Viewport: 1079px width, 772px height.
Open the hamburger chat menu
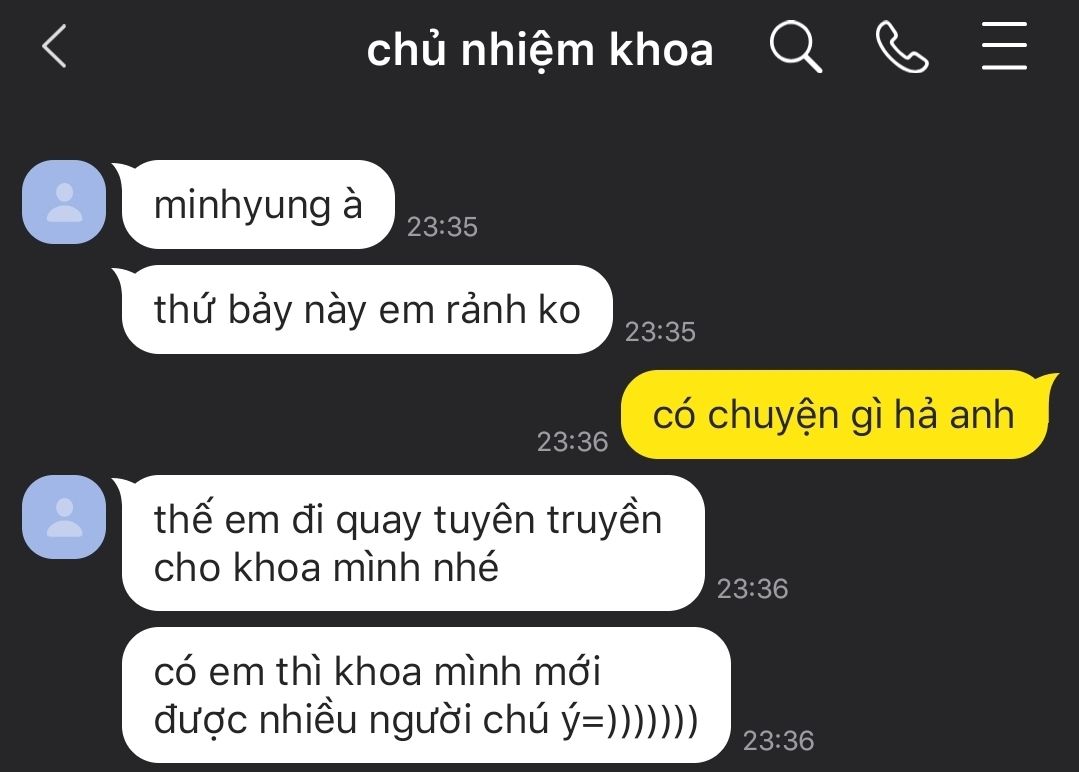(1004, 46)
